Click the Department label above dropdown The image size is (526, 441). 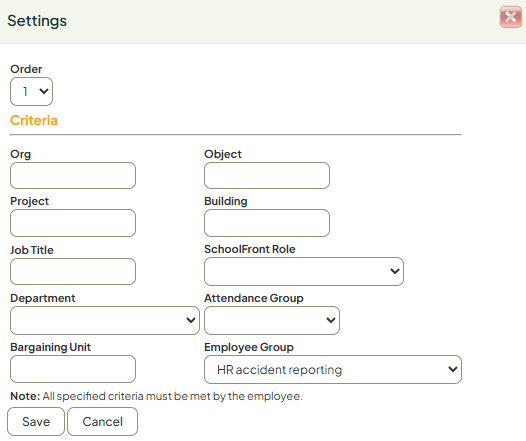(43, 298)
